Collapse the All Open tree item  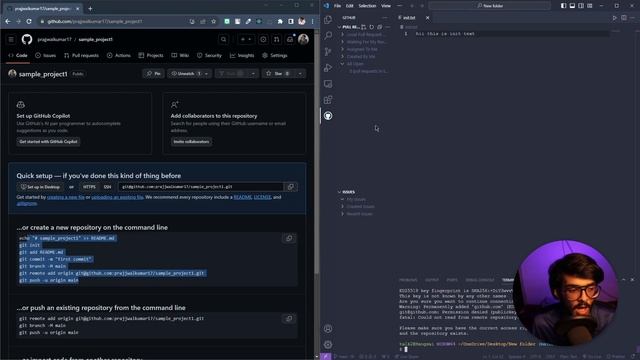pos(342,64)
